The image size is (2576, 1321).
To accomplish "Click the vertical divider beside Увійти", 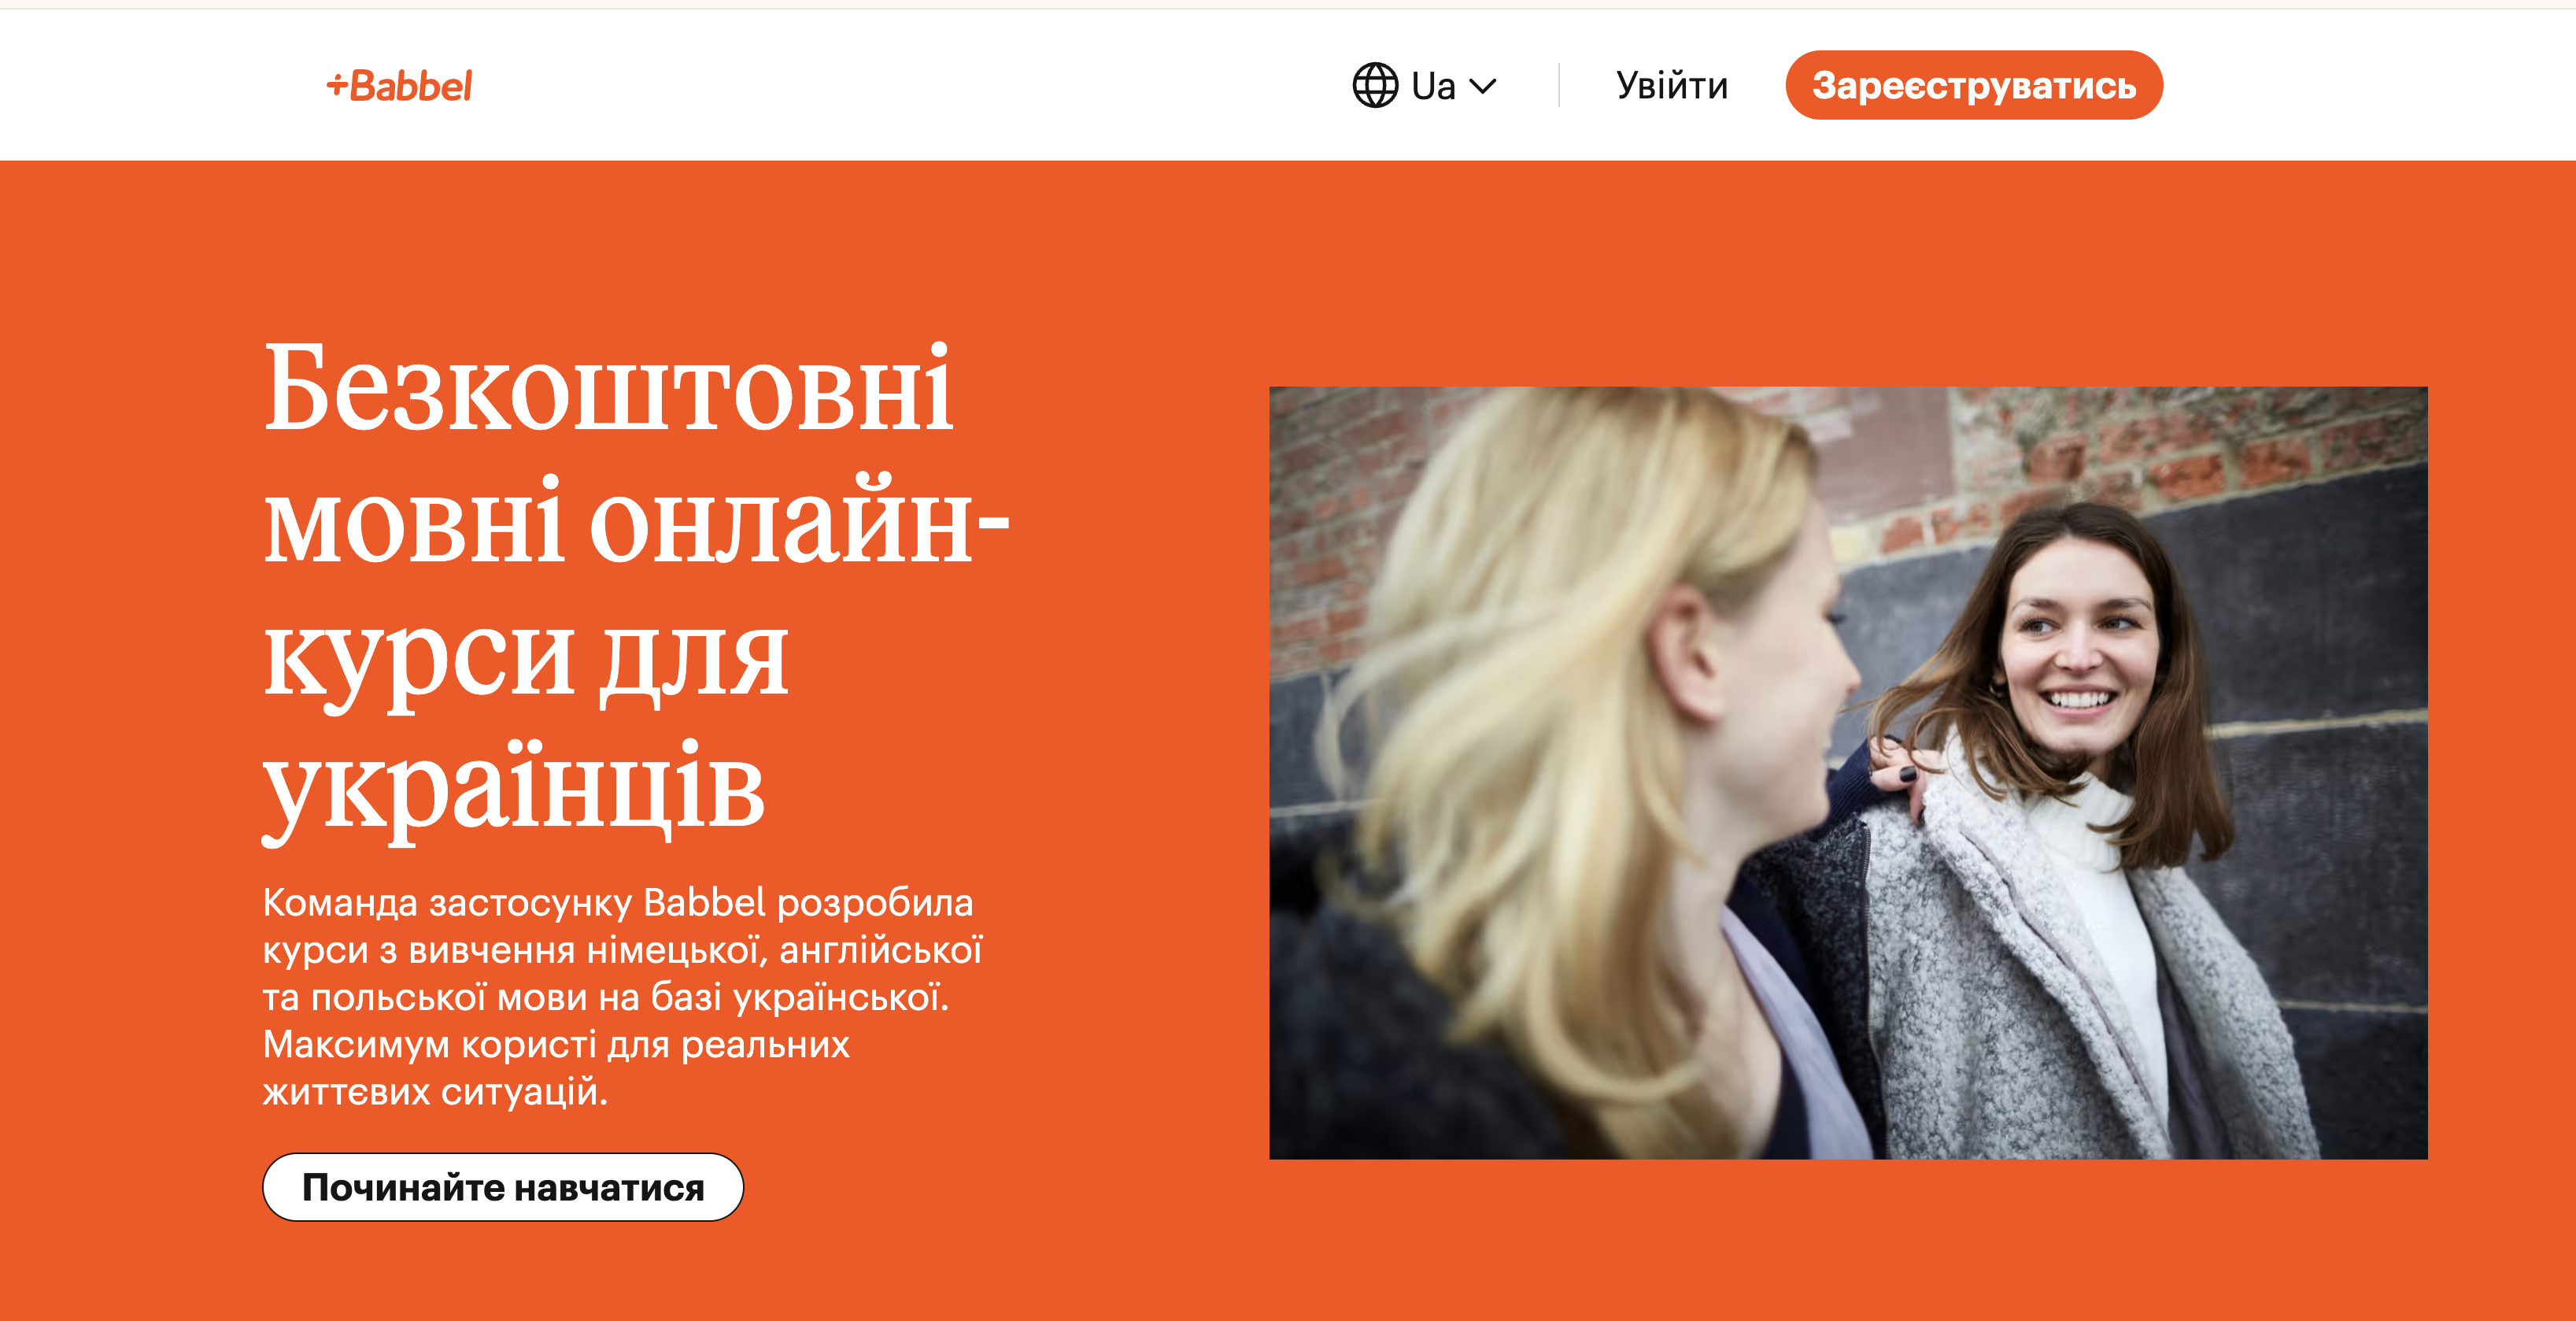I will (1558, 85).
